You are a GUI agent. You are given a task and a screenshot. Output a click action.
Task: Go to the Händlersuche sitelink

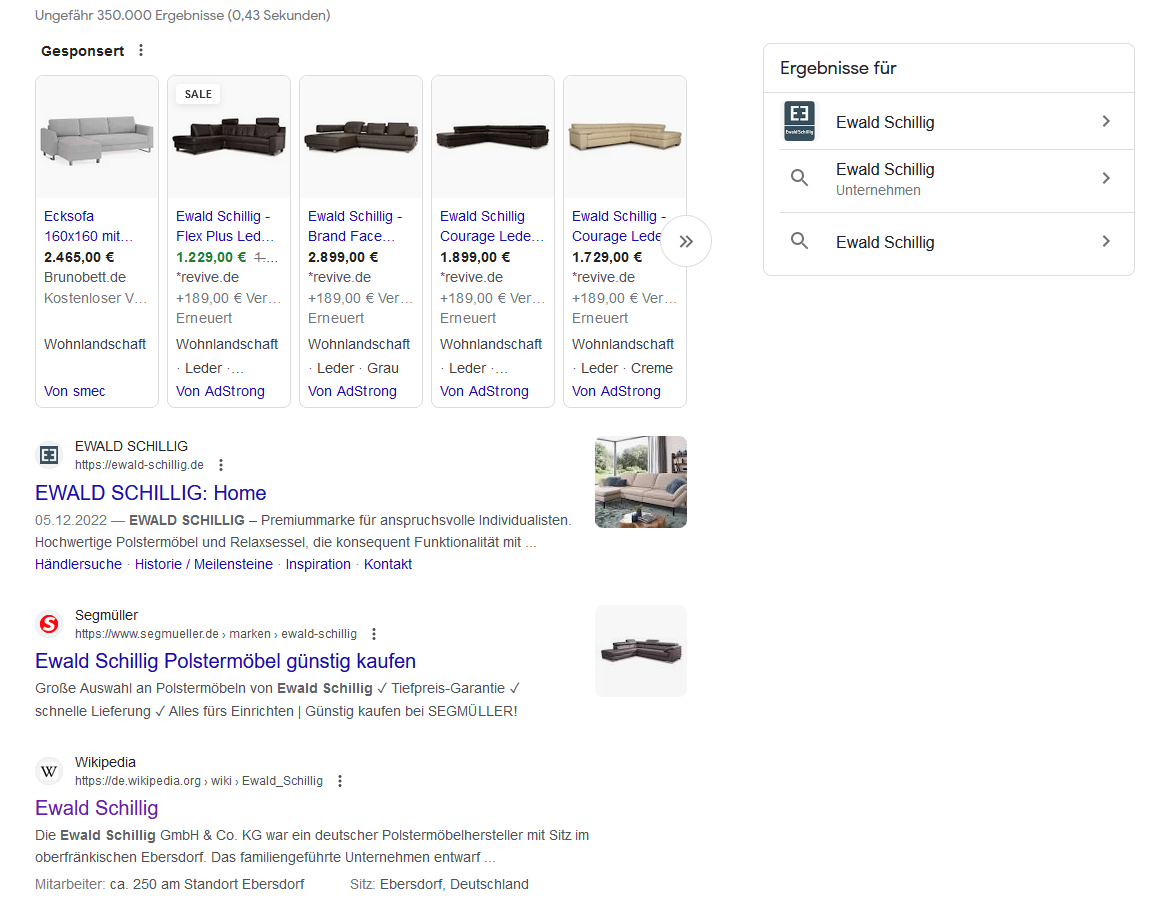pos(78,564)
